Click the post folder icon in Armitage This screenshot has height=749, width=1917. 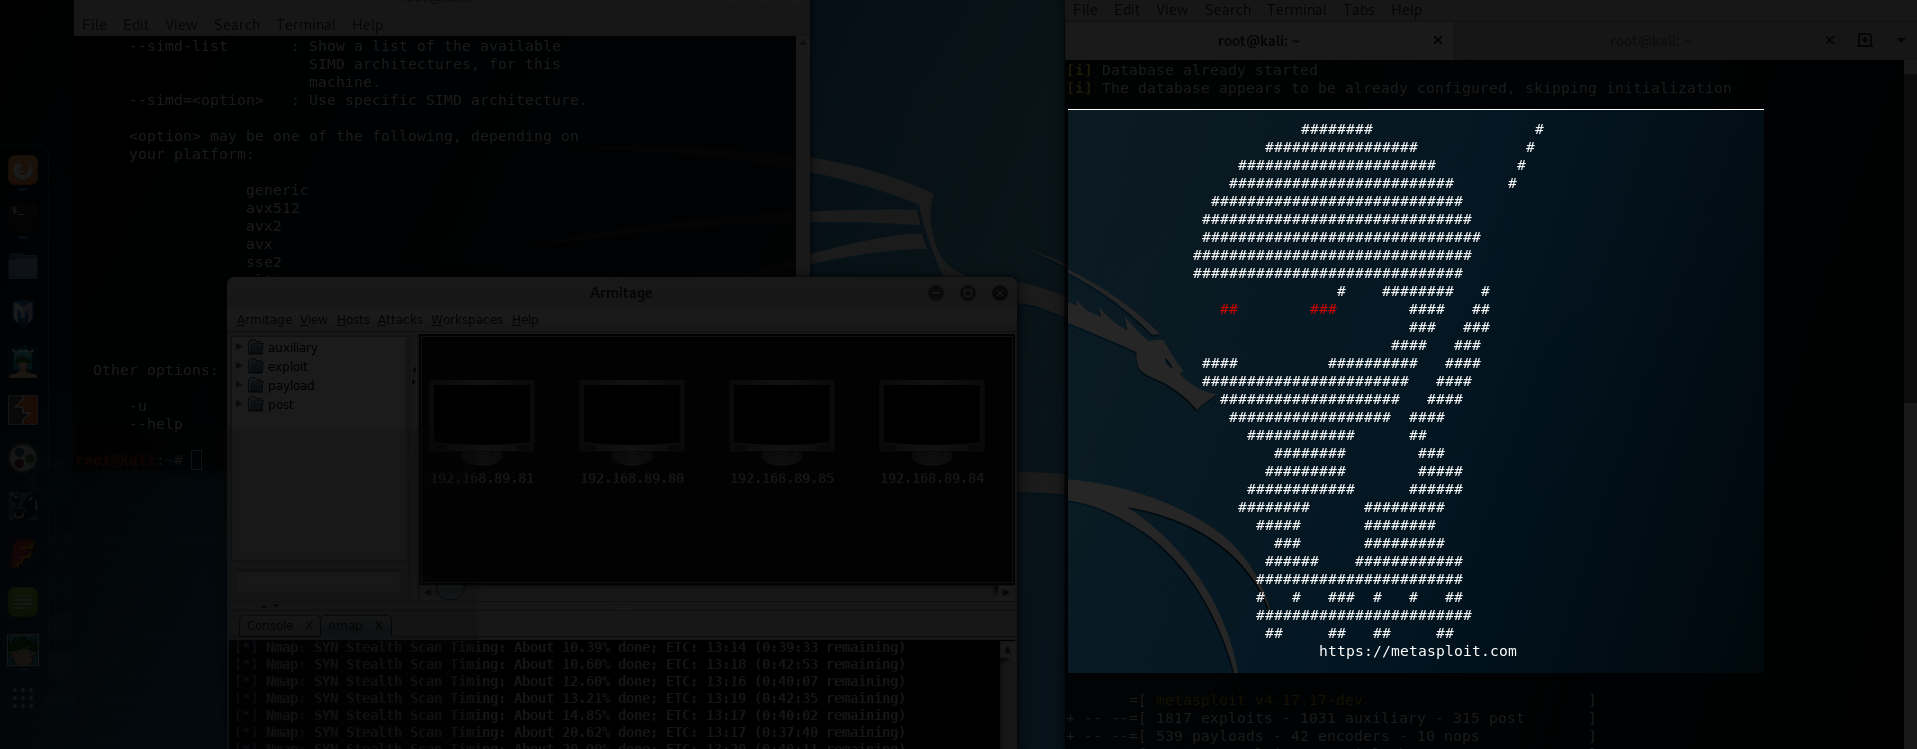click(x=256, y=404)
